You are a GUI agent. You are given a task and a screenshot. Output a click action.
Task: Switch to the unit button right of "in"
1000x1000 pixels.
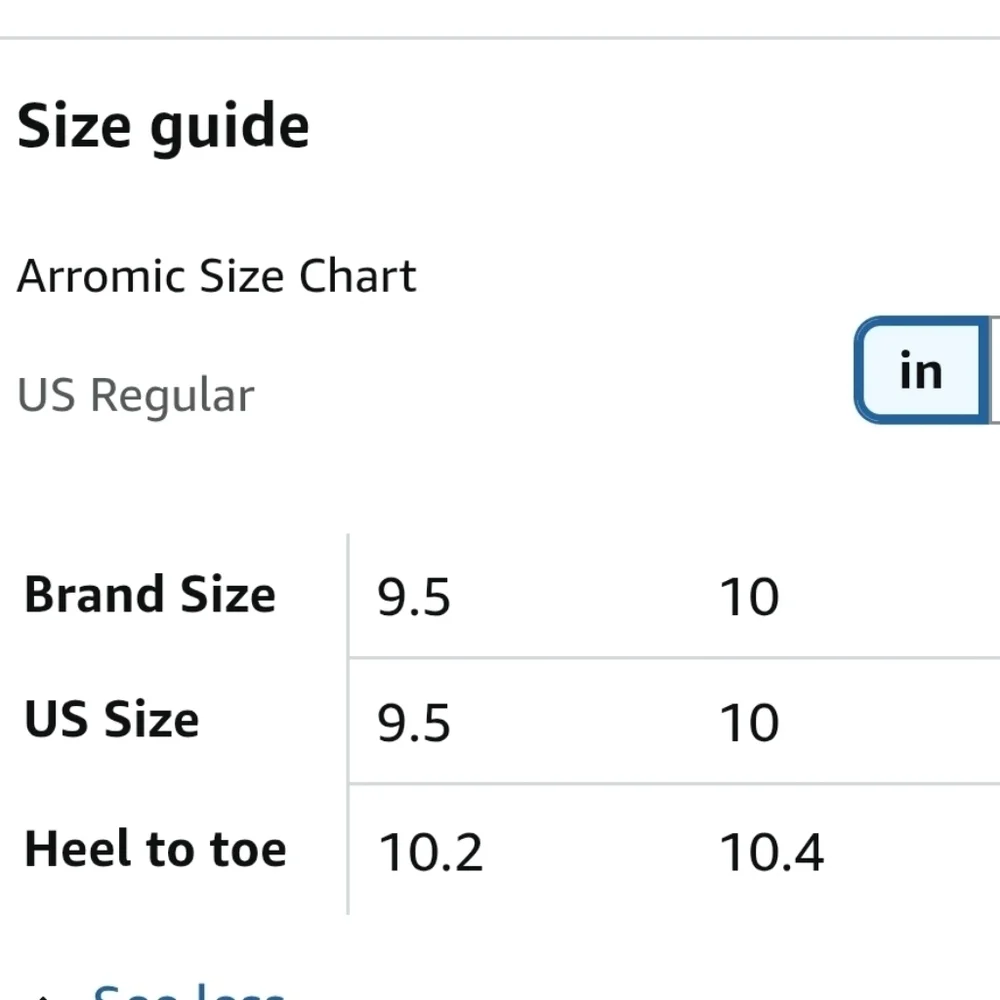[x=994, y=371]
